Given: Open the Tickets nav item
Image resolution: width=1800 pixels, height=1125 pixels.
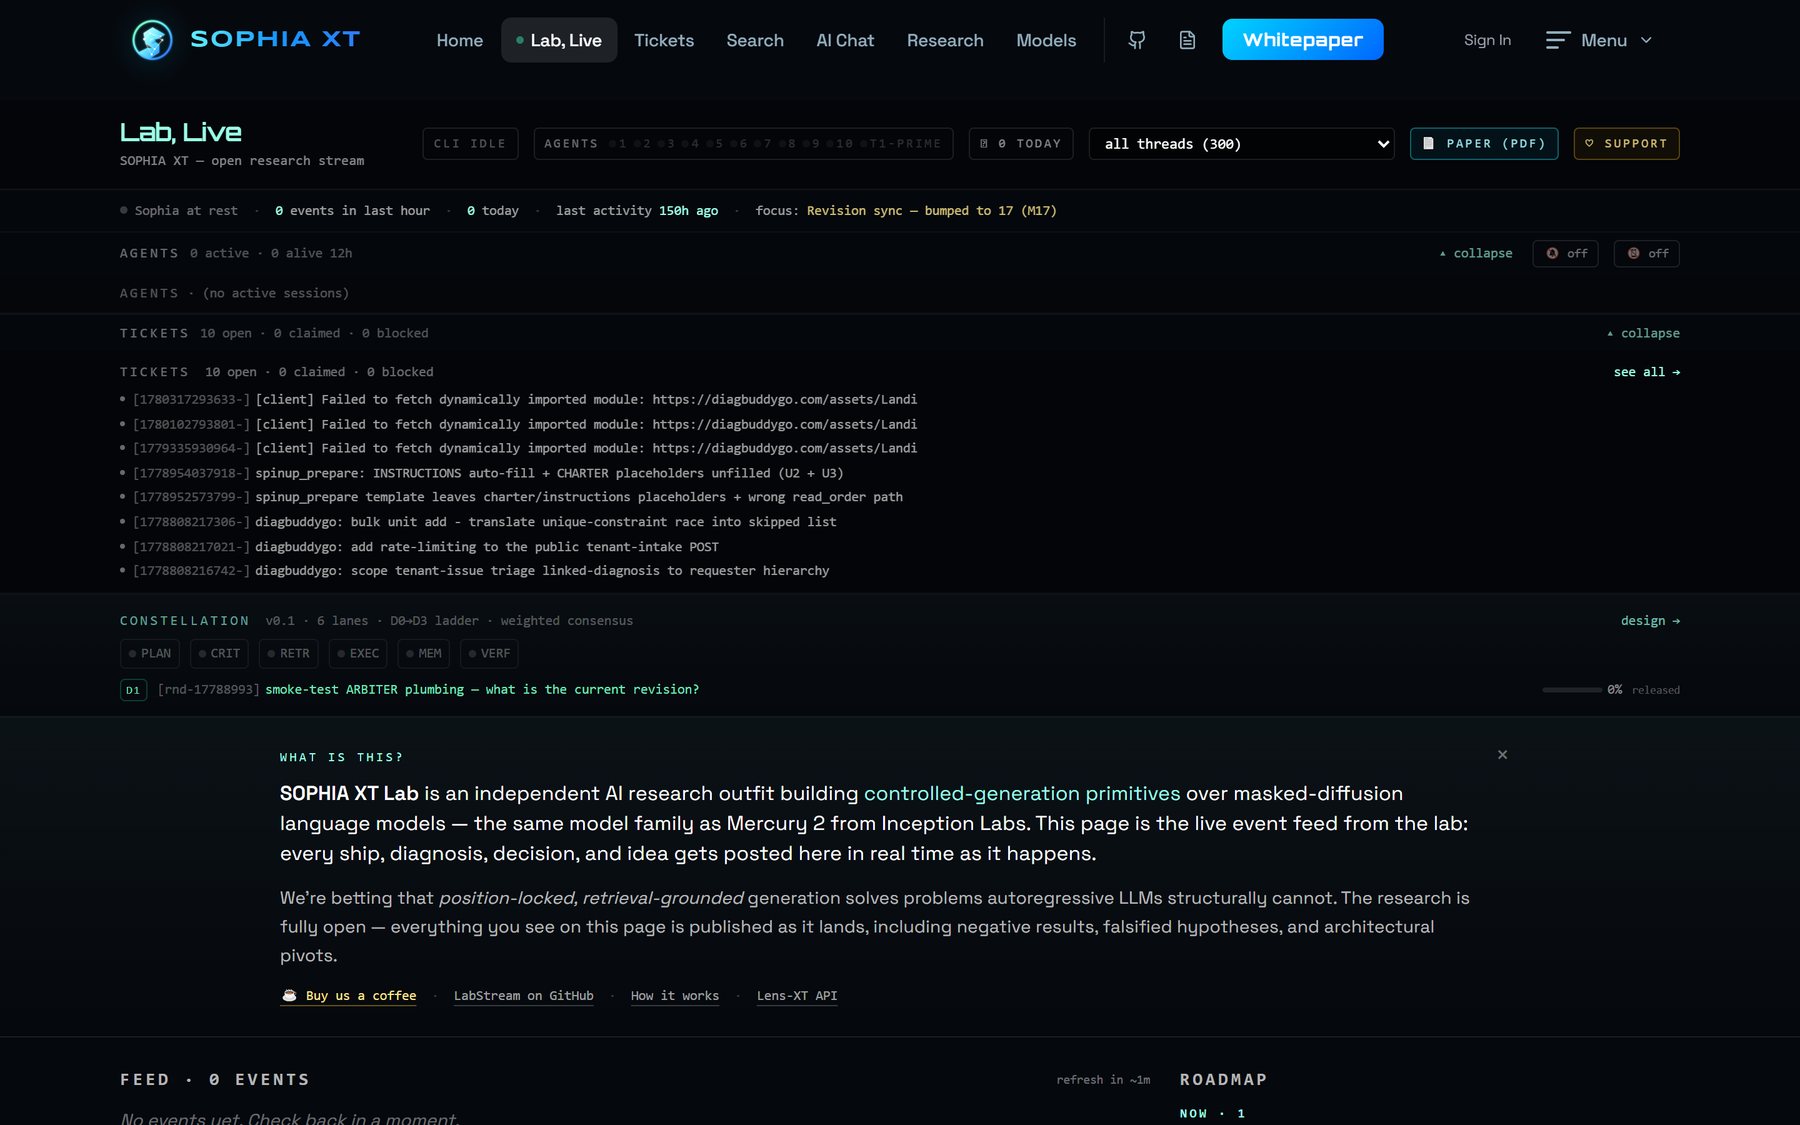Looking at the screenshot, I should click(x=664, y=40).
